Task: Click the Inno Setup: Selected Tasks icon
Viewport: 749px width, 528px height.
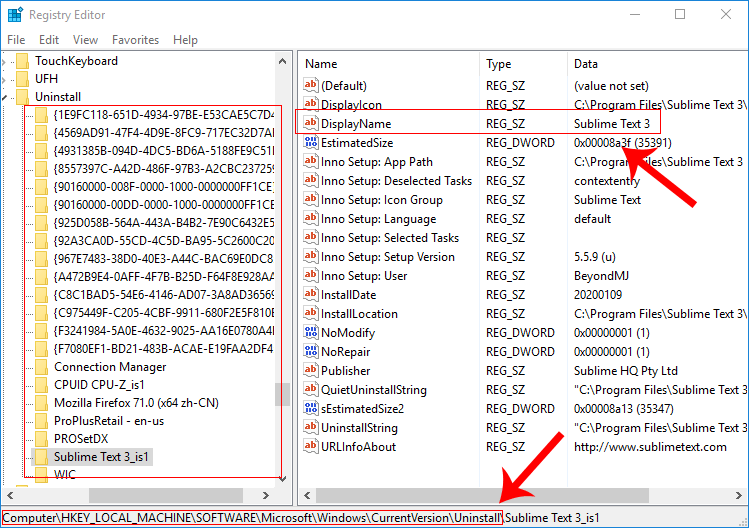Action: coord(310,237)
